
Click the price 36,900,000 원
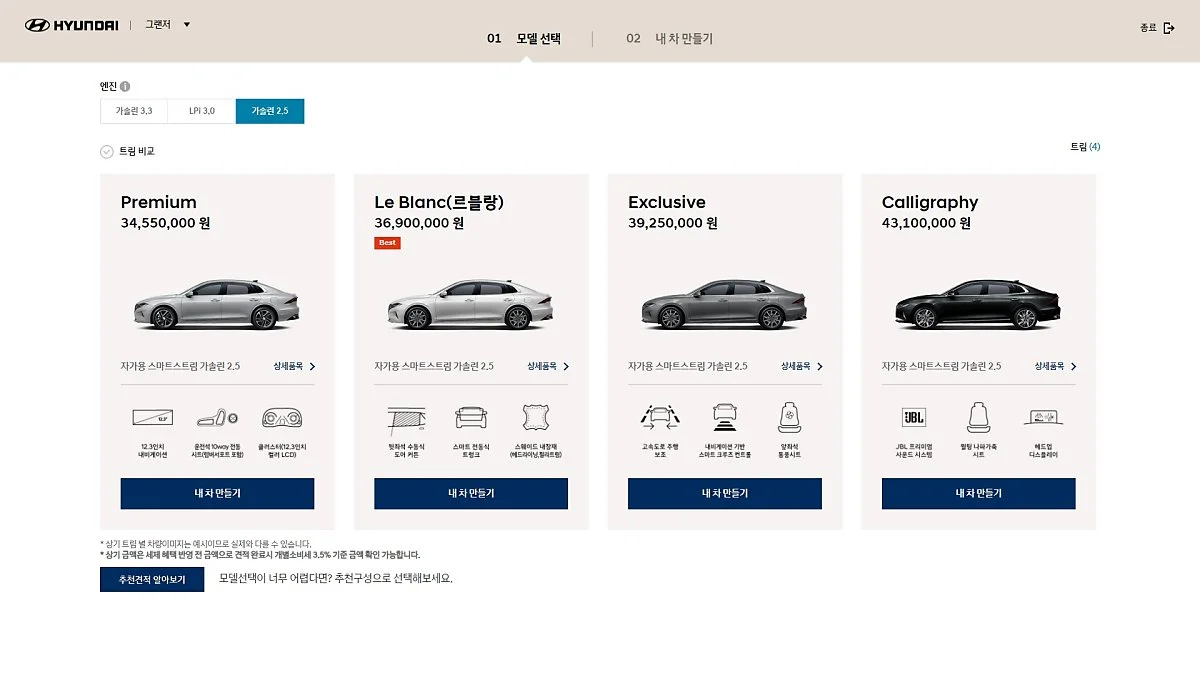[x=419, y=223]
